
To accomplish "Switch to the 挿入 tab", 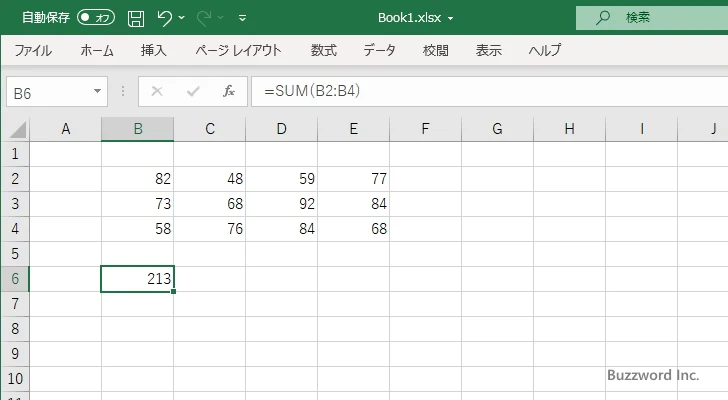I will click(x=154, y=50).
